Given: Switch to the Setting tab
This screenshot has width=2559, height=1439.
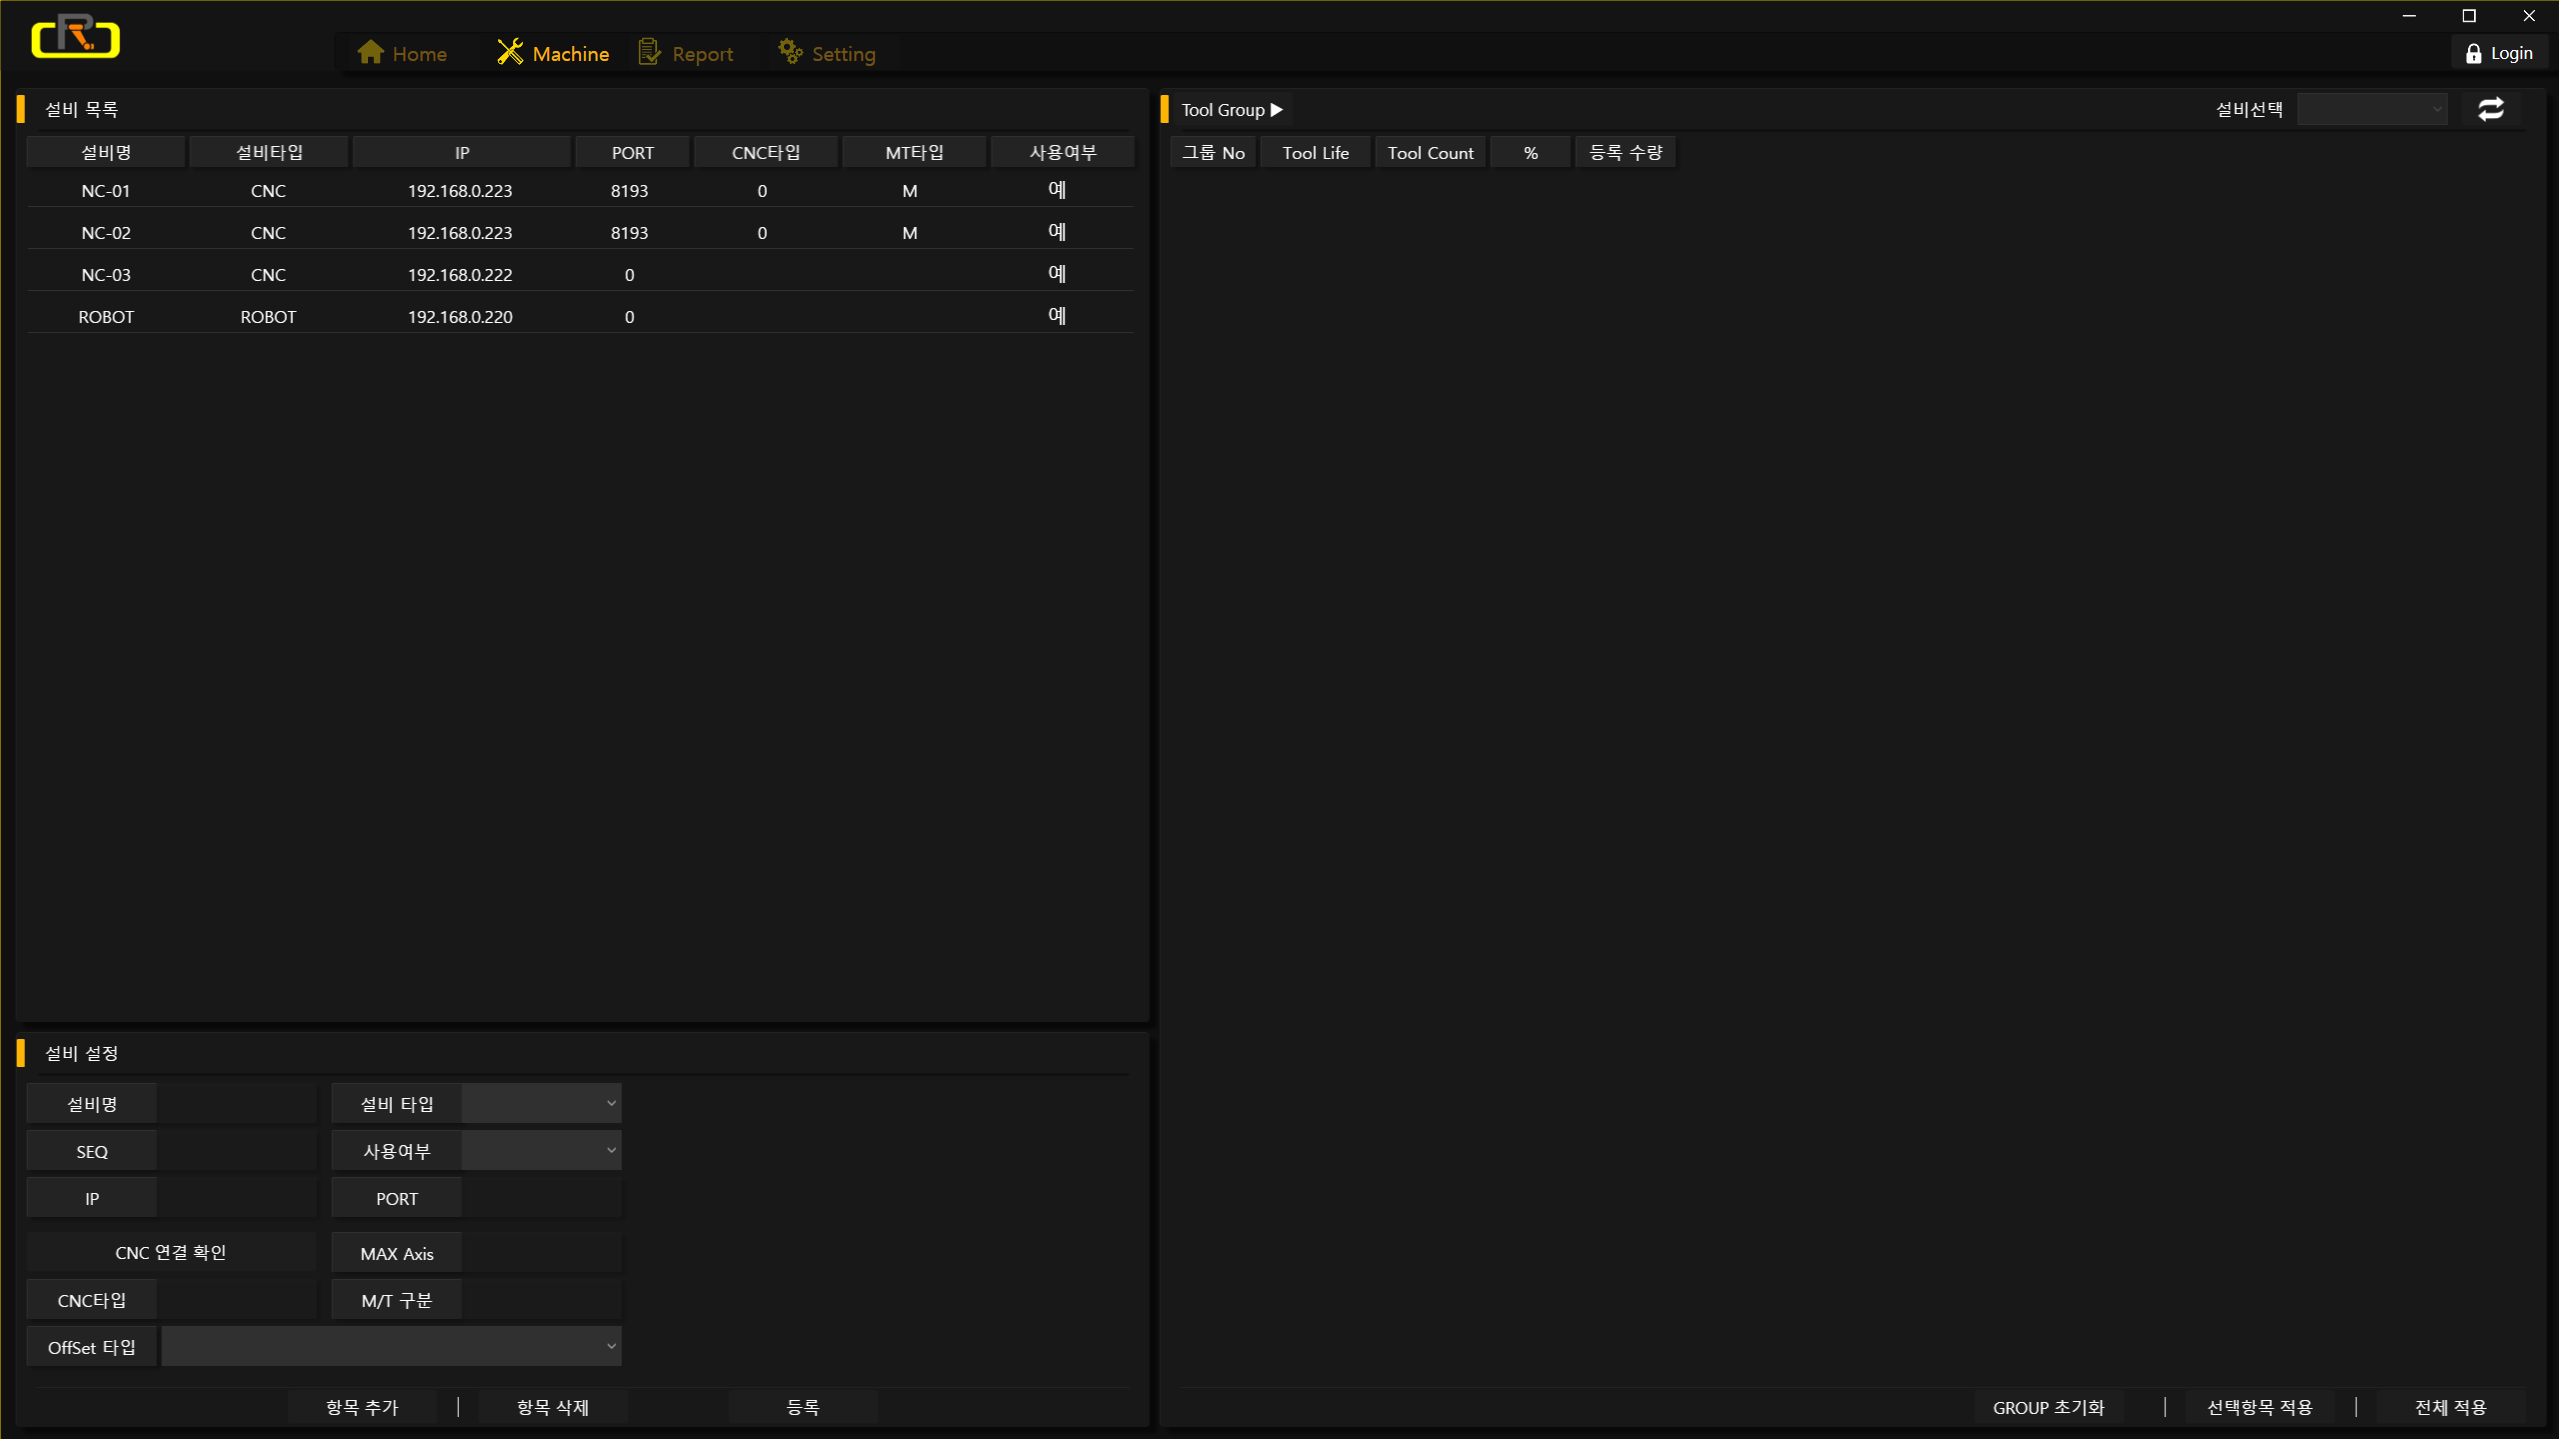Looking at the screenshot, I should tap(827, 54).
